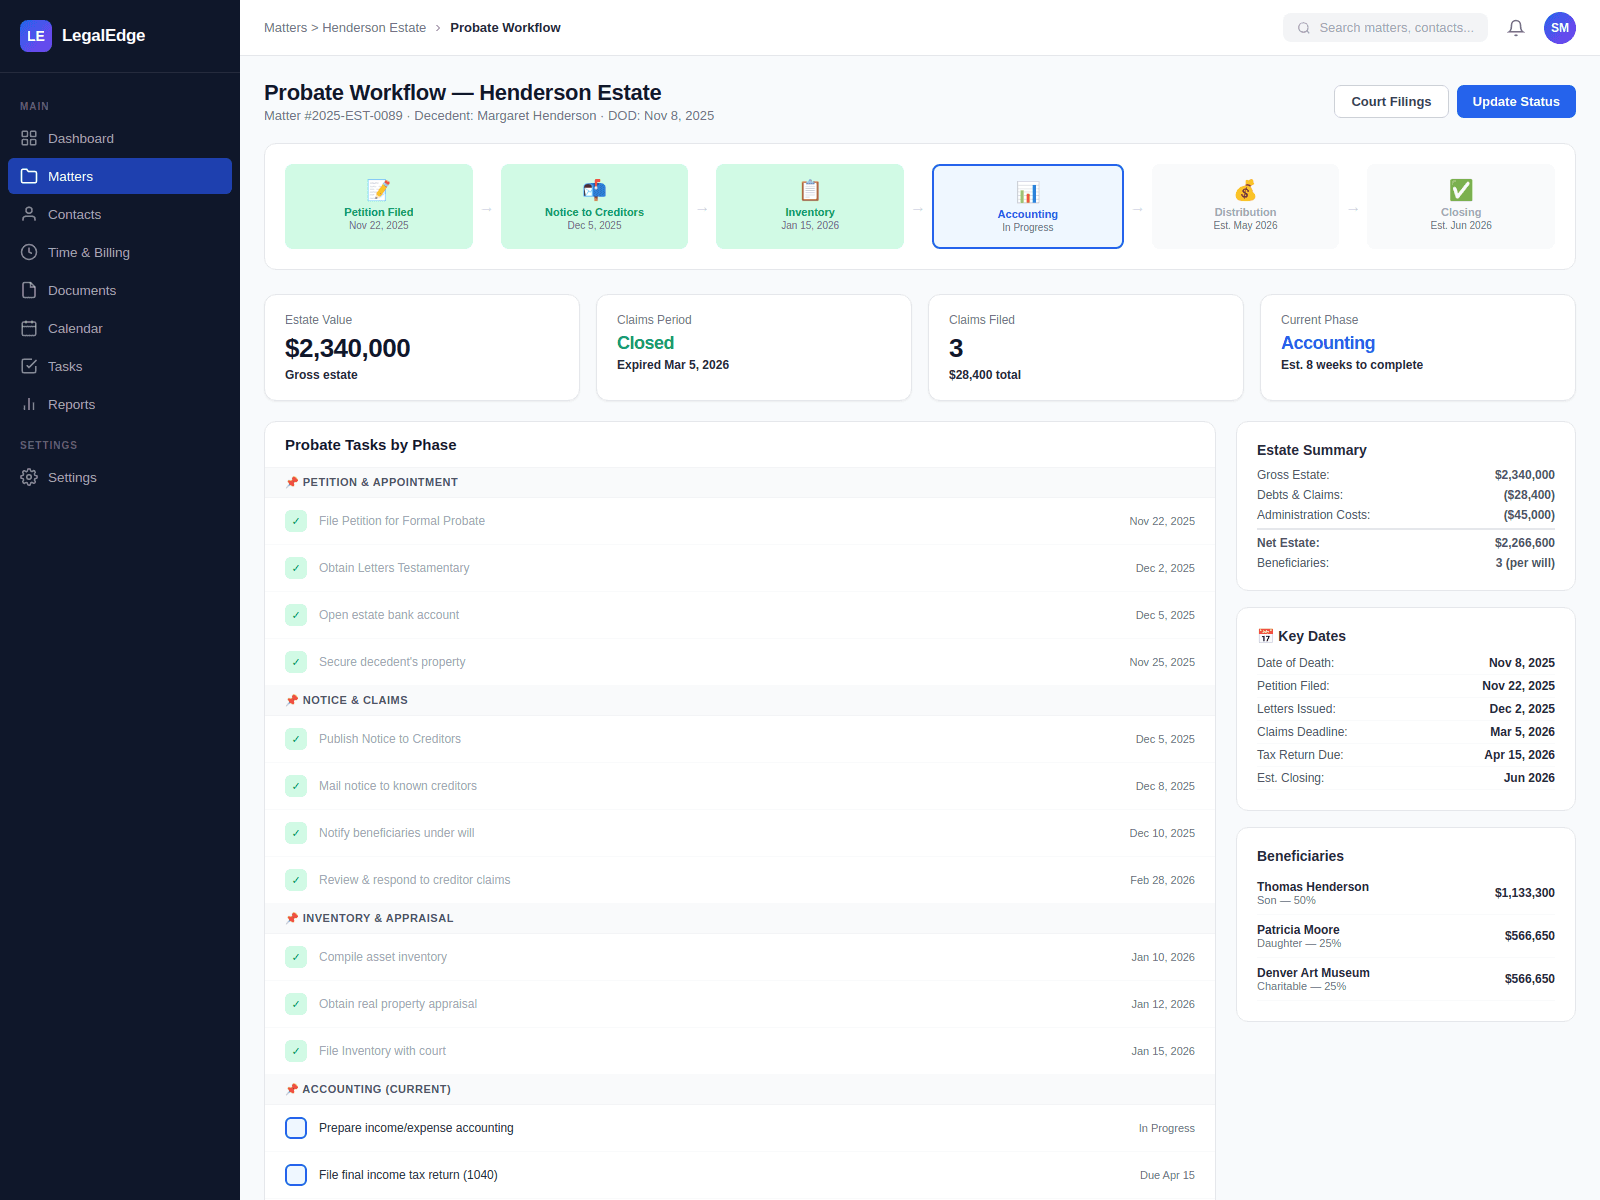Open Dashboard from the sidebar
This screenshot has width=1600, height=1200.
[x=120, y=138]
